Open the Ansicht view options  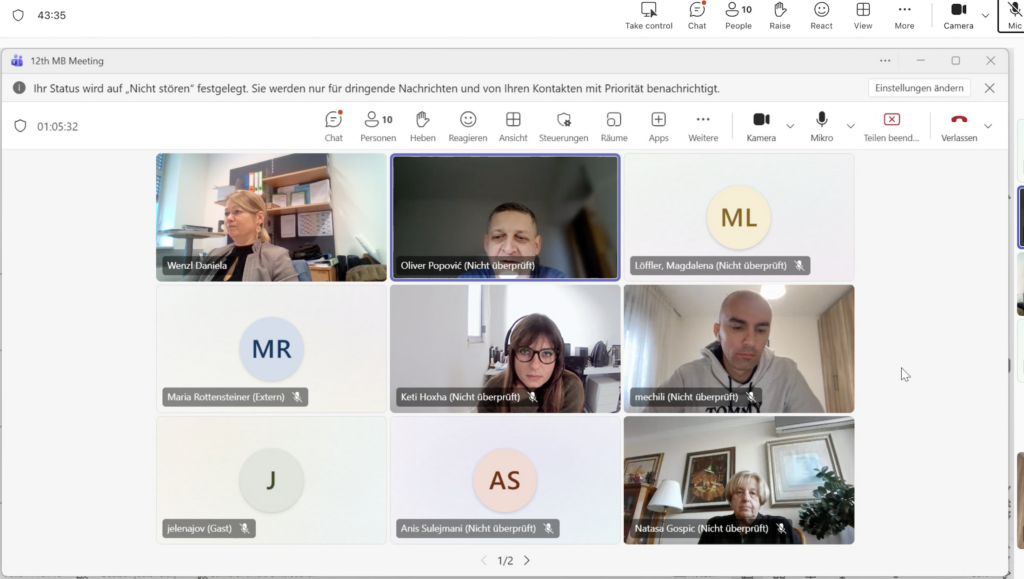513,126
